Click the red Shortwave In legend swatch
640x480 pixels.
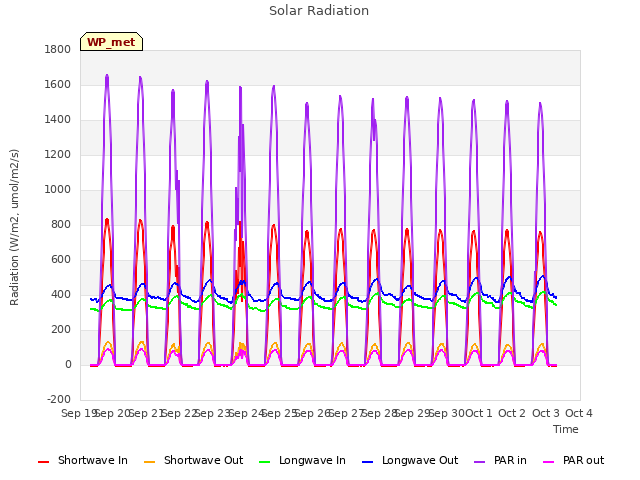tap(43, 462)
